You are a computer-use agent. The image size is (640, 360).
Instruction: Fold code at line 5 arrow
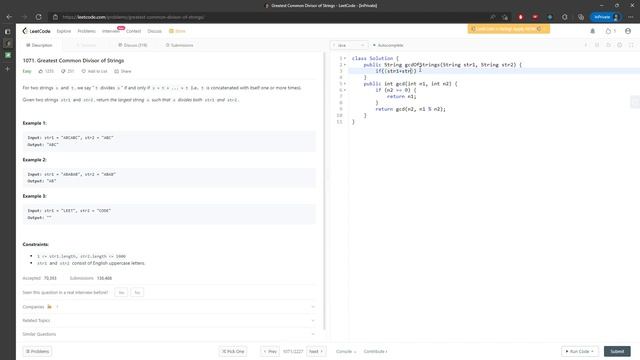345,84
